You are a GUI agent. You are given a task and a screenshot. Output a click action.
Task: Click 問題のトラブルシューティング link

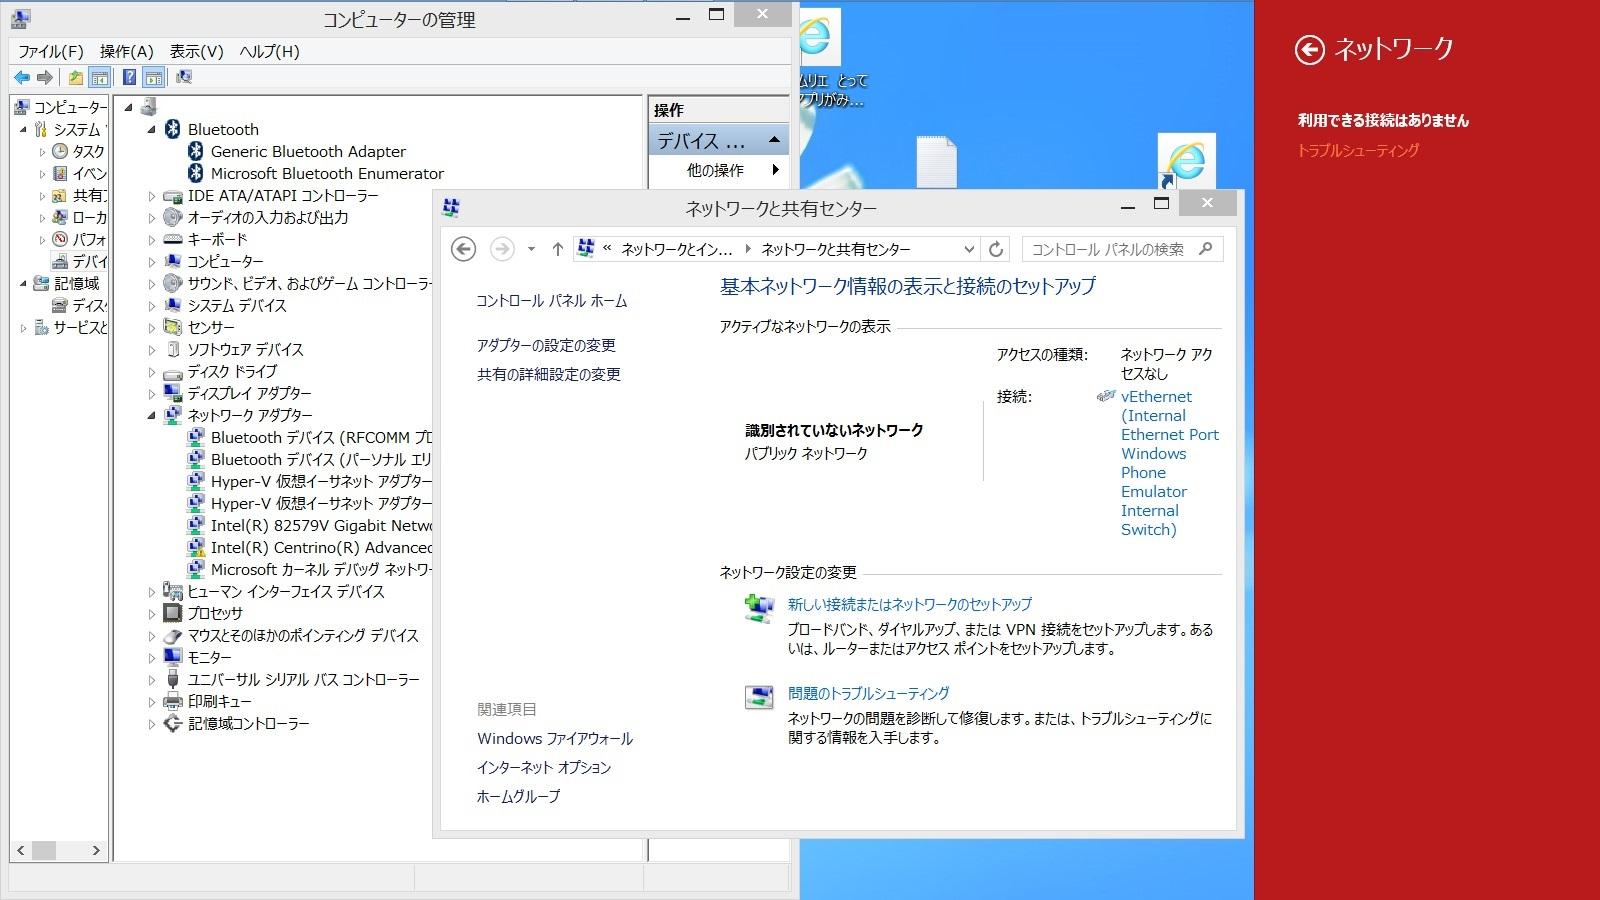[868, 693]
